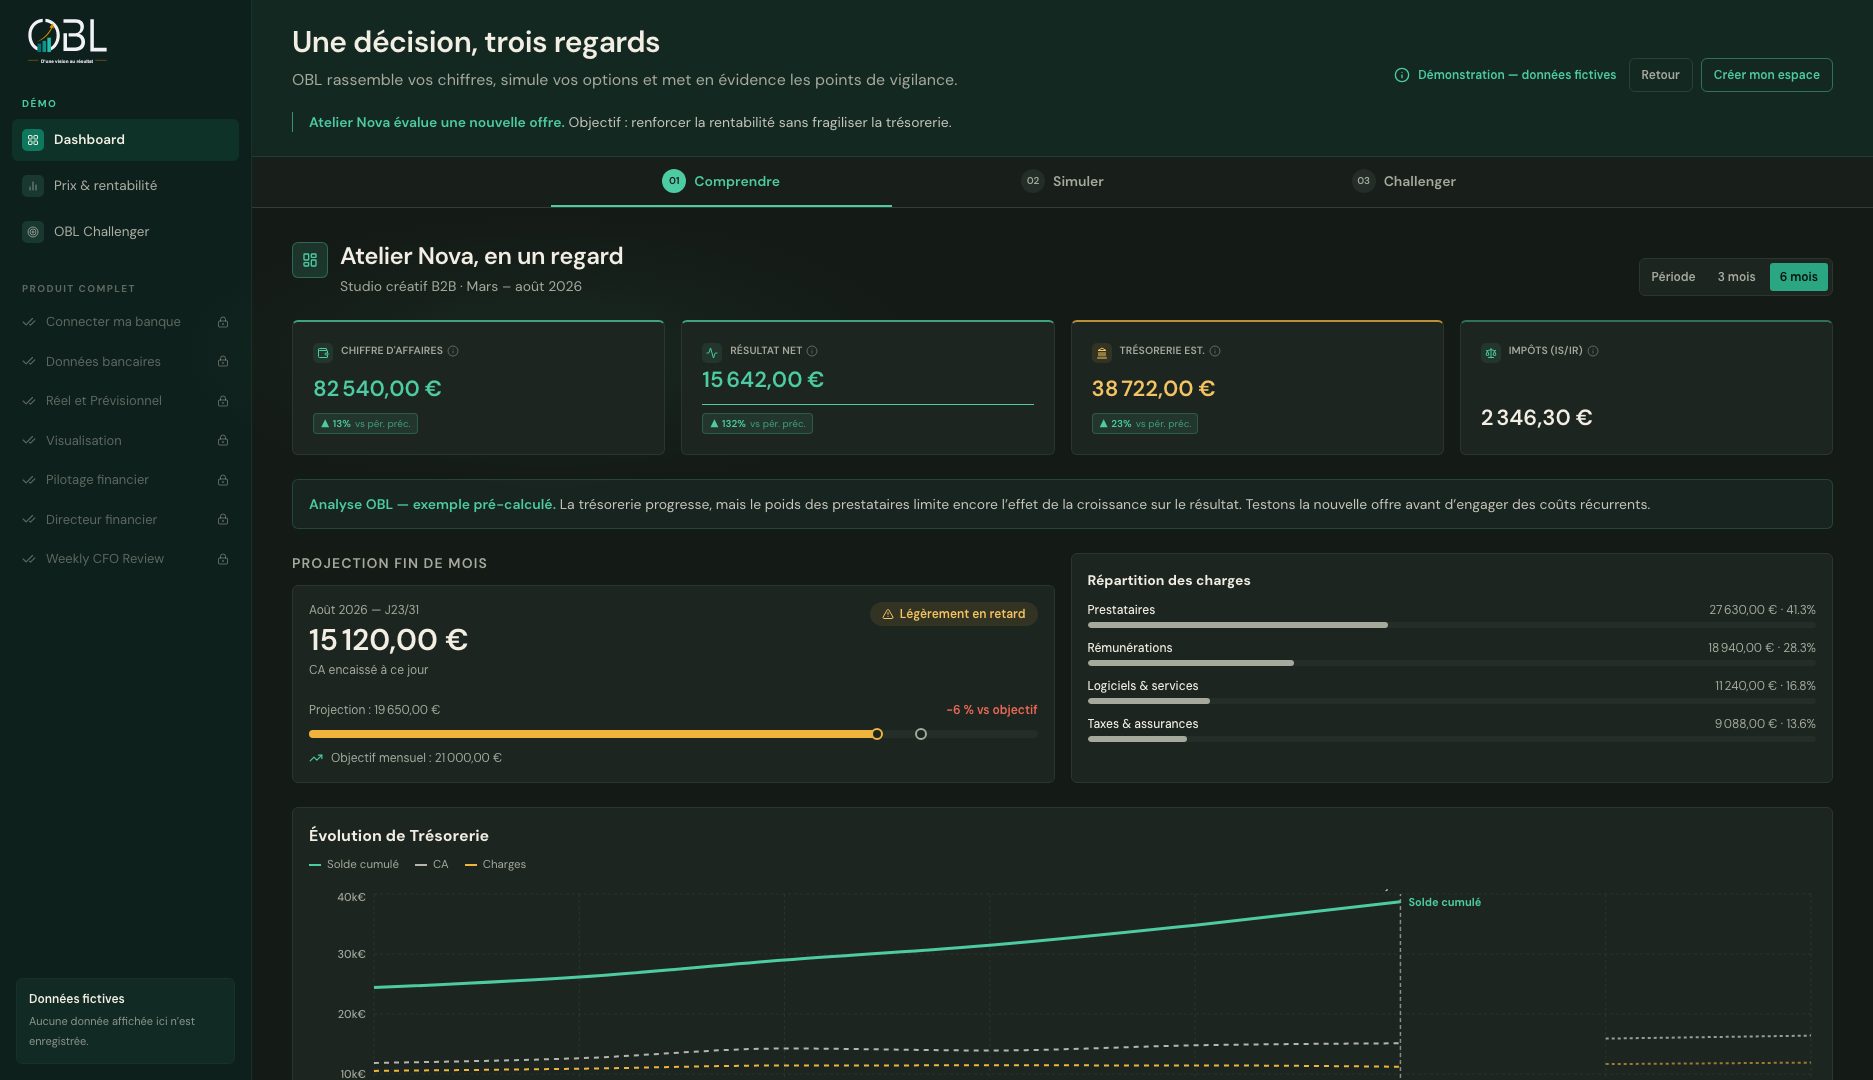Click the Retour button
The width and height of the screenshot is (1873, 1080).
click(x=1660, y=75)
